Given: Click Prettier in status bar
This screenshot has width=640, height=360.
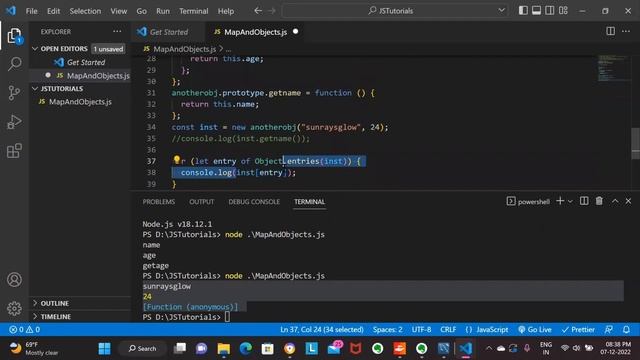Looking at the screenshot, I should pos(578,329).
